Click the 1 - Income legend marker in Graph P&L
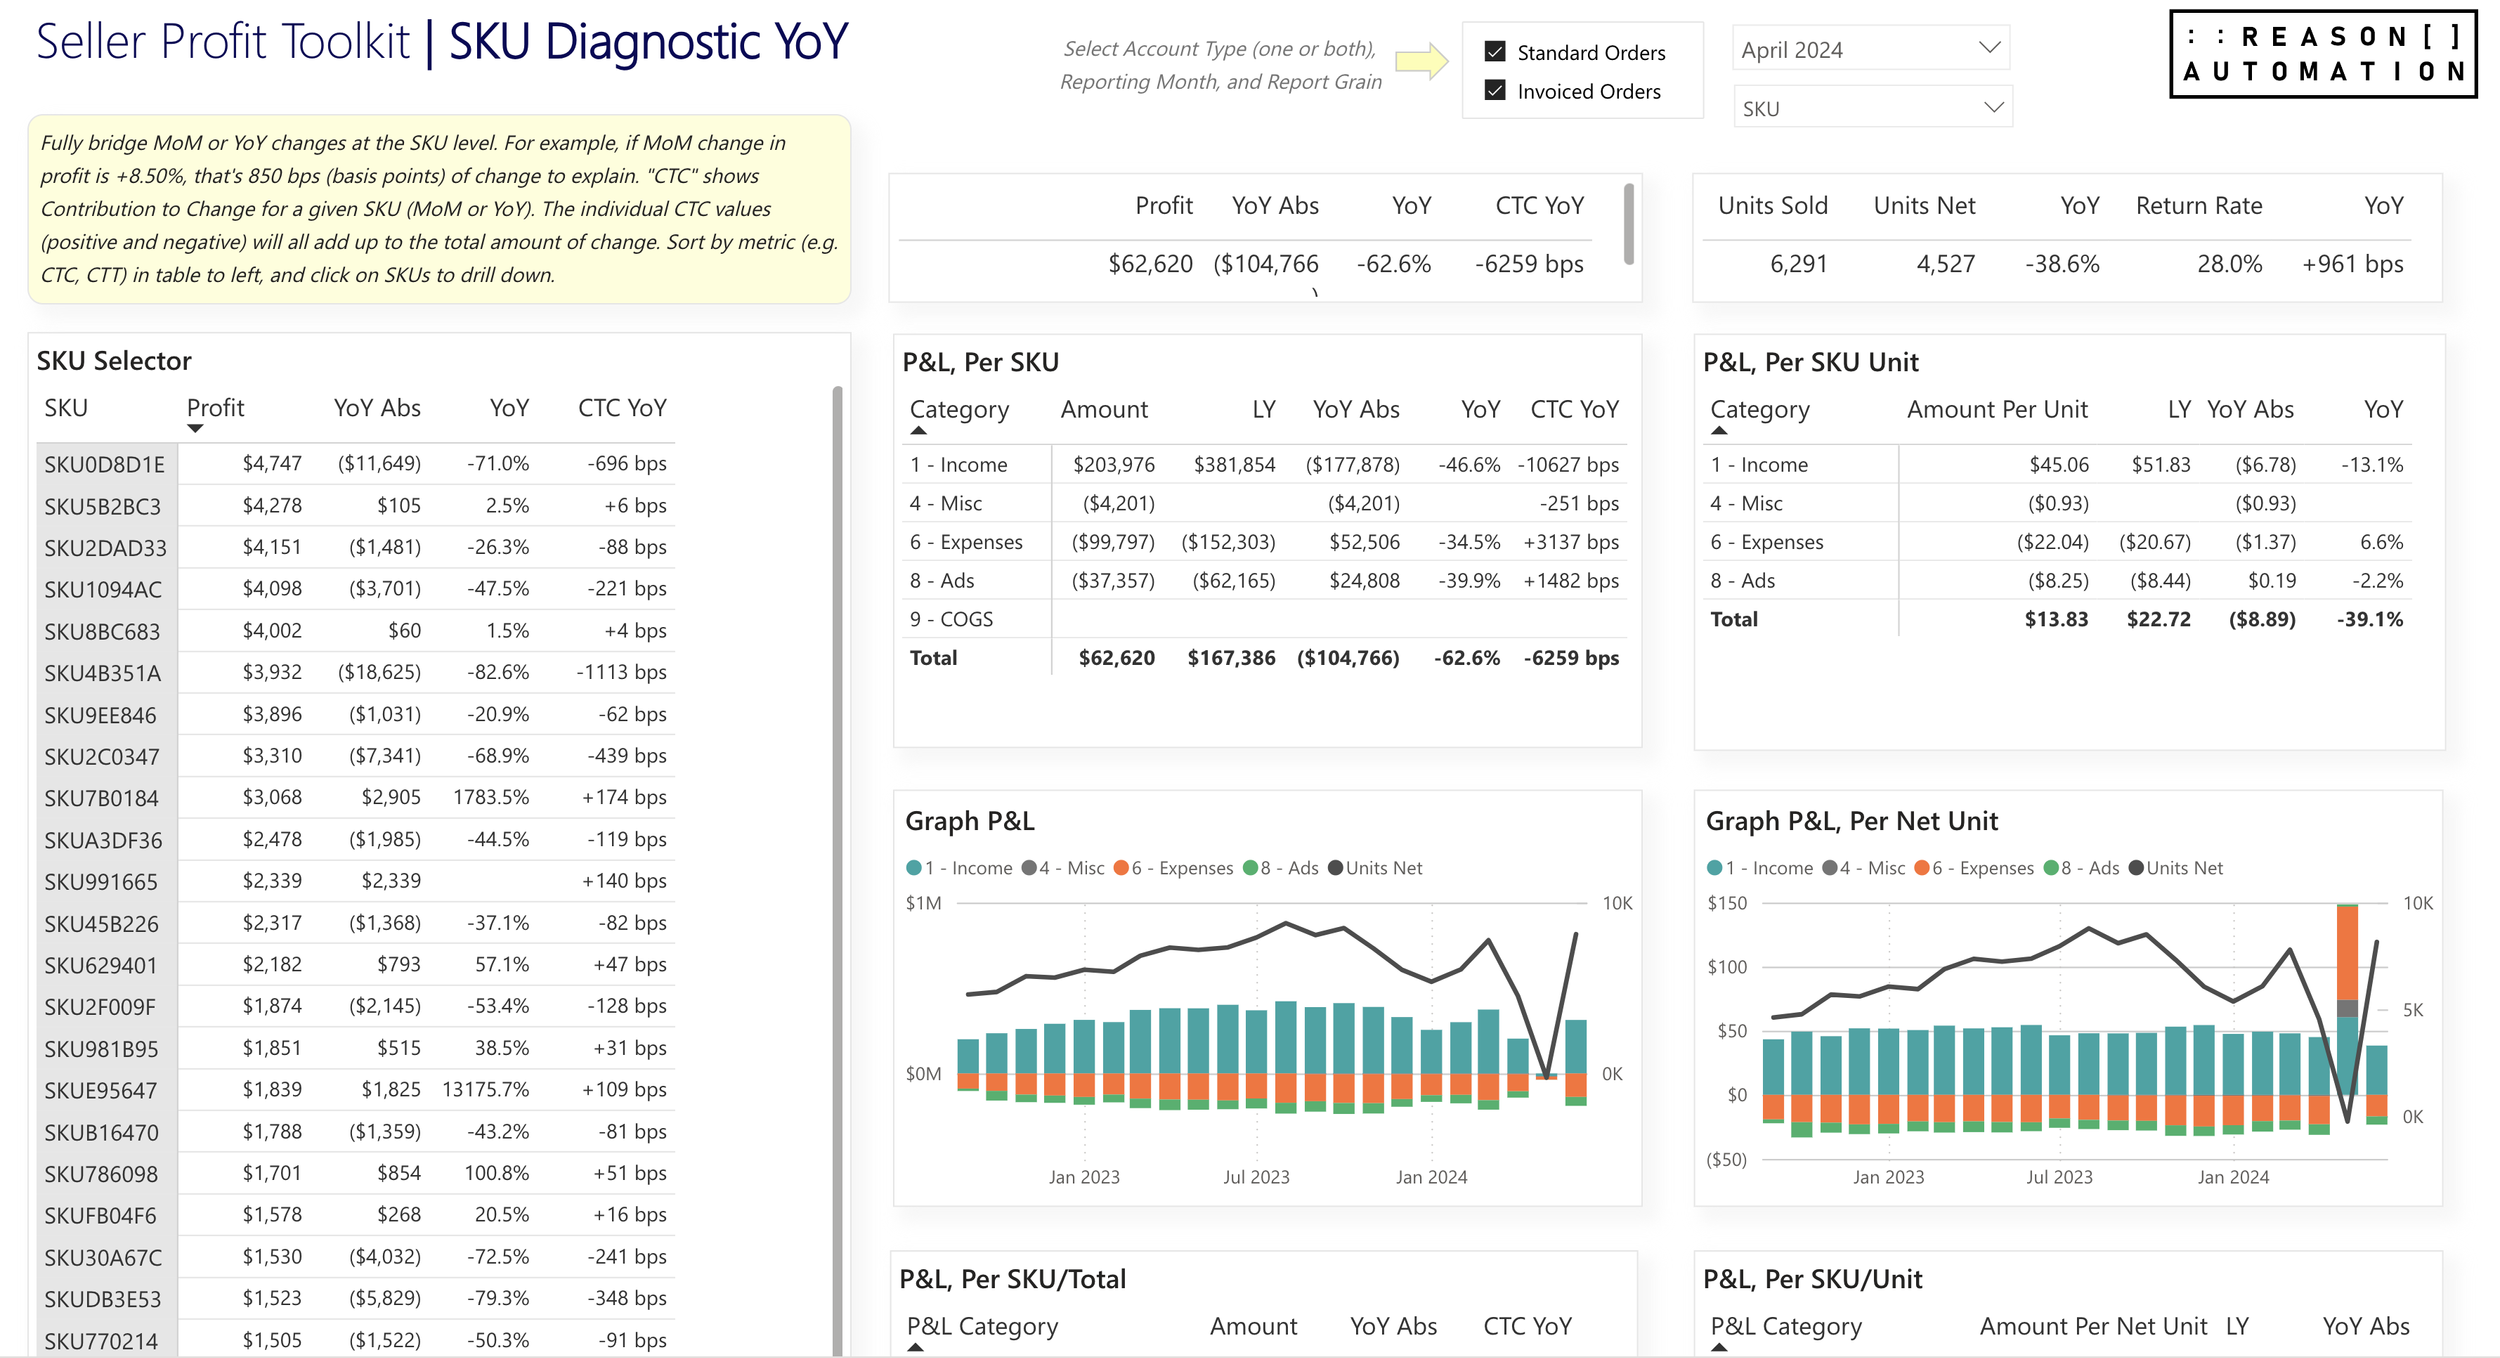This screenshot has height=1358, width=2500. pyautogui.click(x=913, y=868)
